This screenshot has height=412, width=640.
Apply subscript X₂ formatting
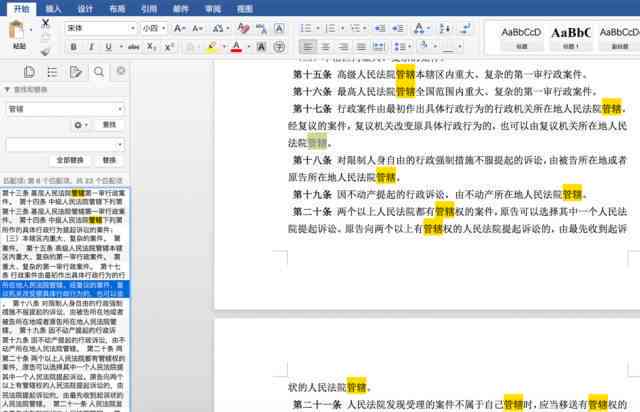tap(151, 47)
